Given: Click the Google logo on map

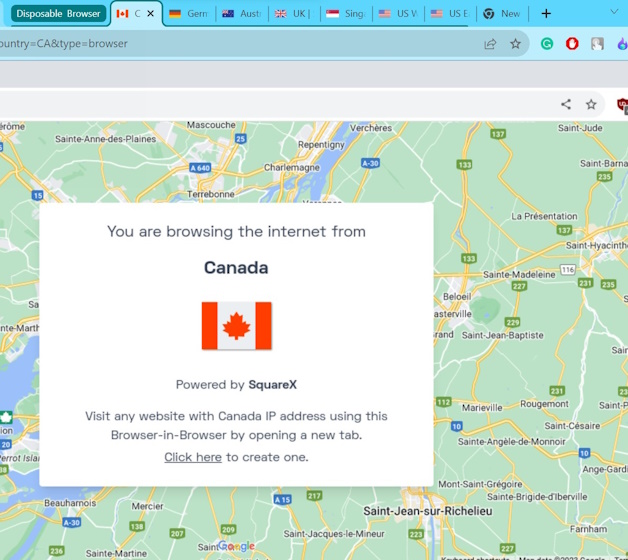Looking at the screenshot, I should click(236, 546).
